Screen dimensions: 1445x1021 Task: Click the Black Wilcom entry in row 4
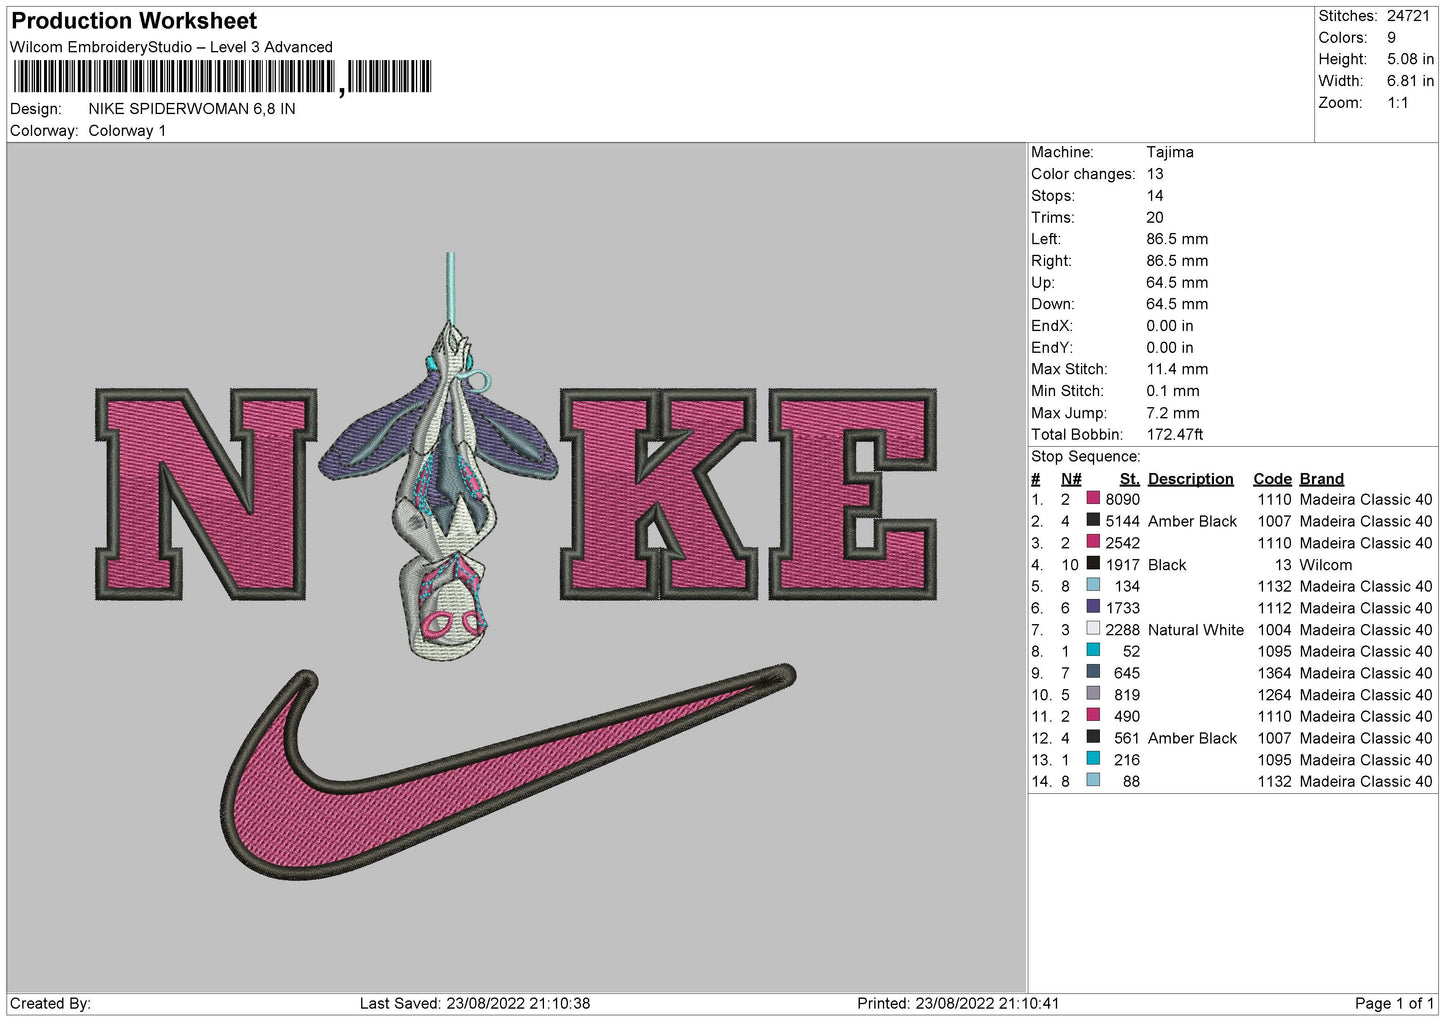coord(1166,565)
